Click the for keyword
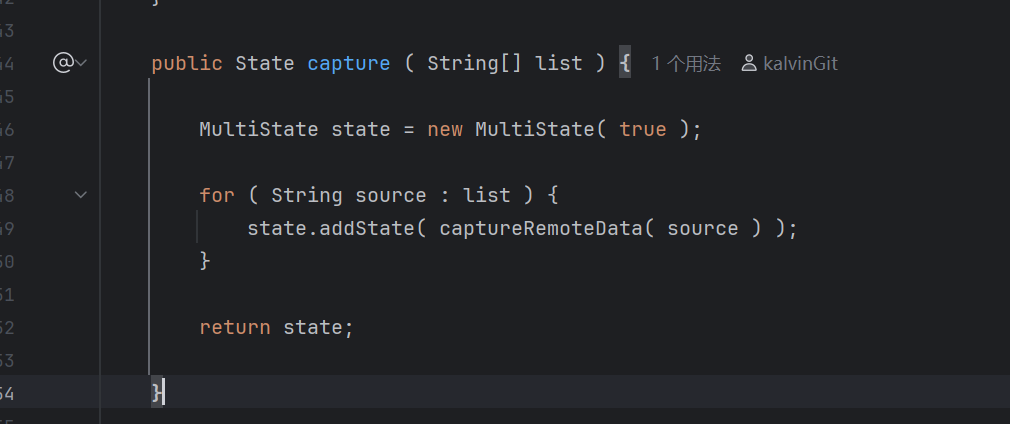The width and height of the screenshot is (1010, 424). [216, 195]
